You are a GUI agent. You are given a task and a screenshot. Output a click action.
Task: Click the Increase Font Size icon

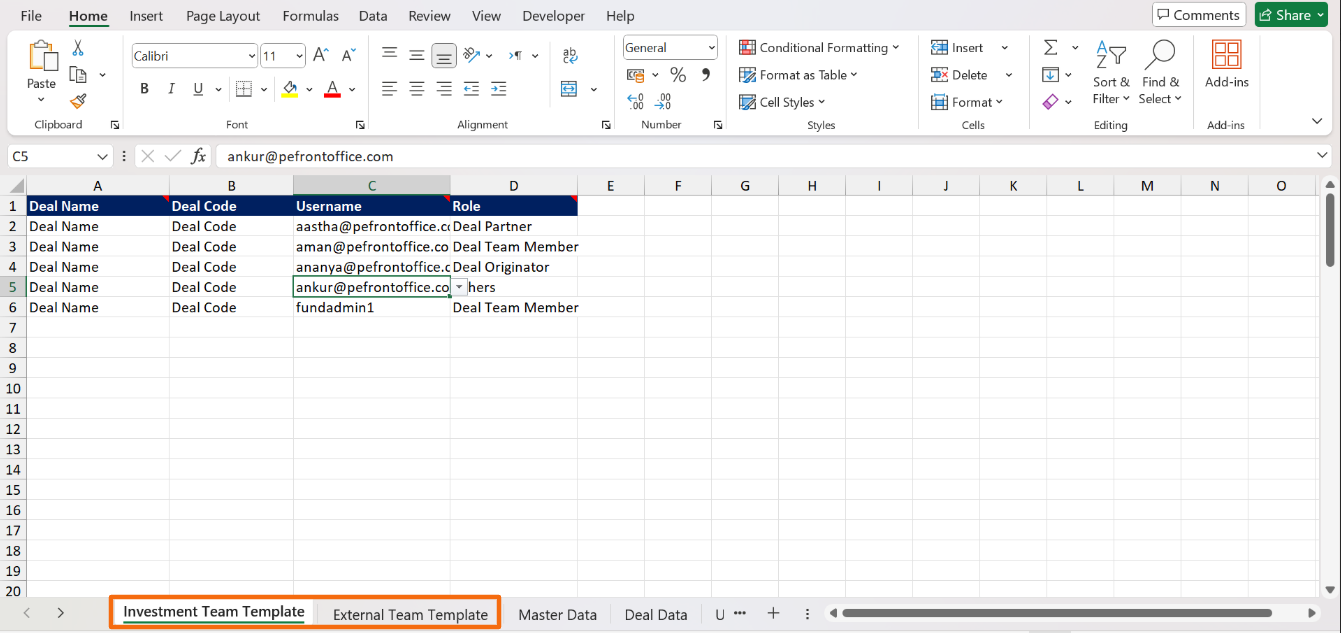[x=321, y=56]
